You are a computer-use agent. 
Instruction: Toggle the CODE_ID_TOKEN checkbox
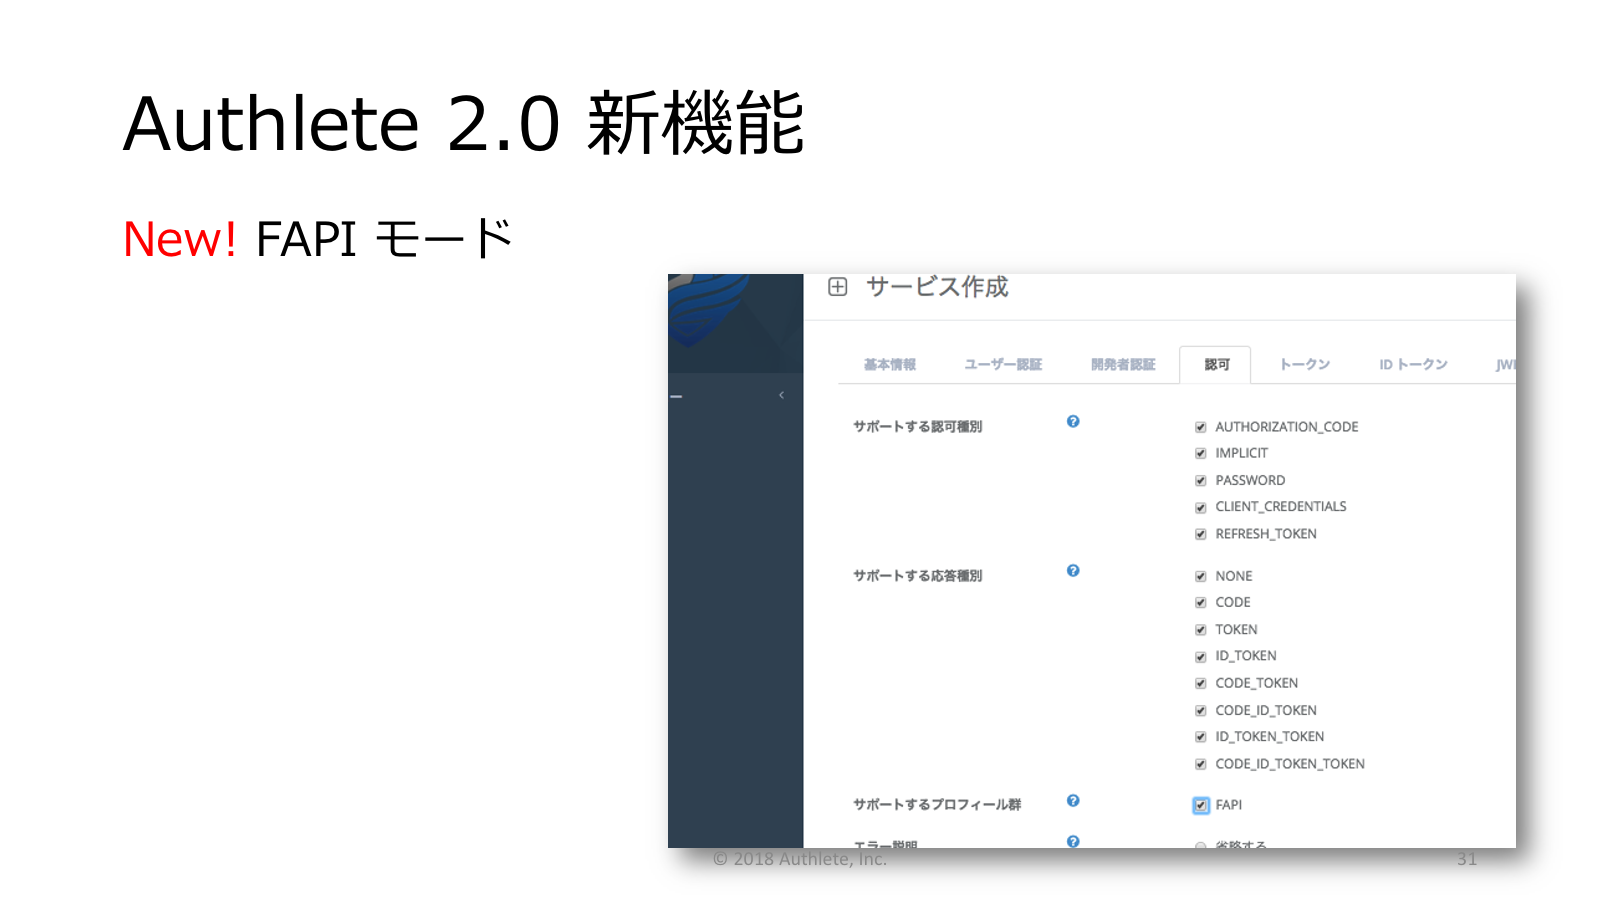(x=1201, y=711)
